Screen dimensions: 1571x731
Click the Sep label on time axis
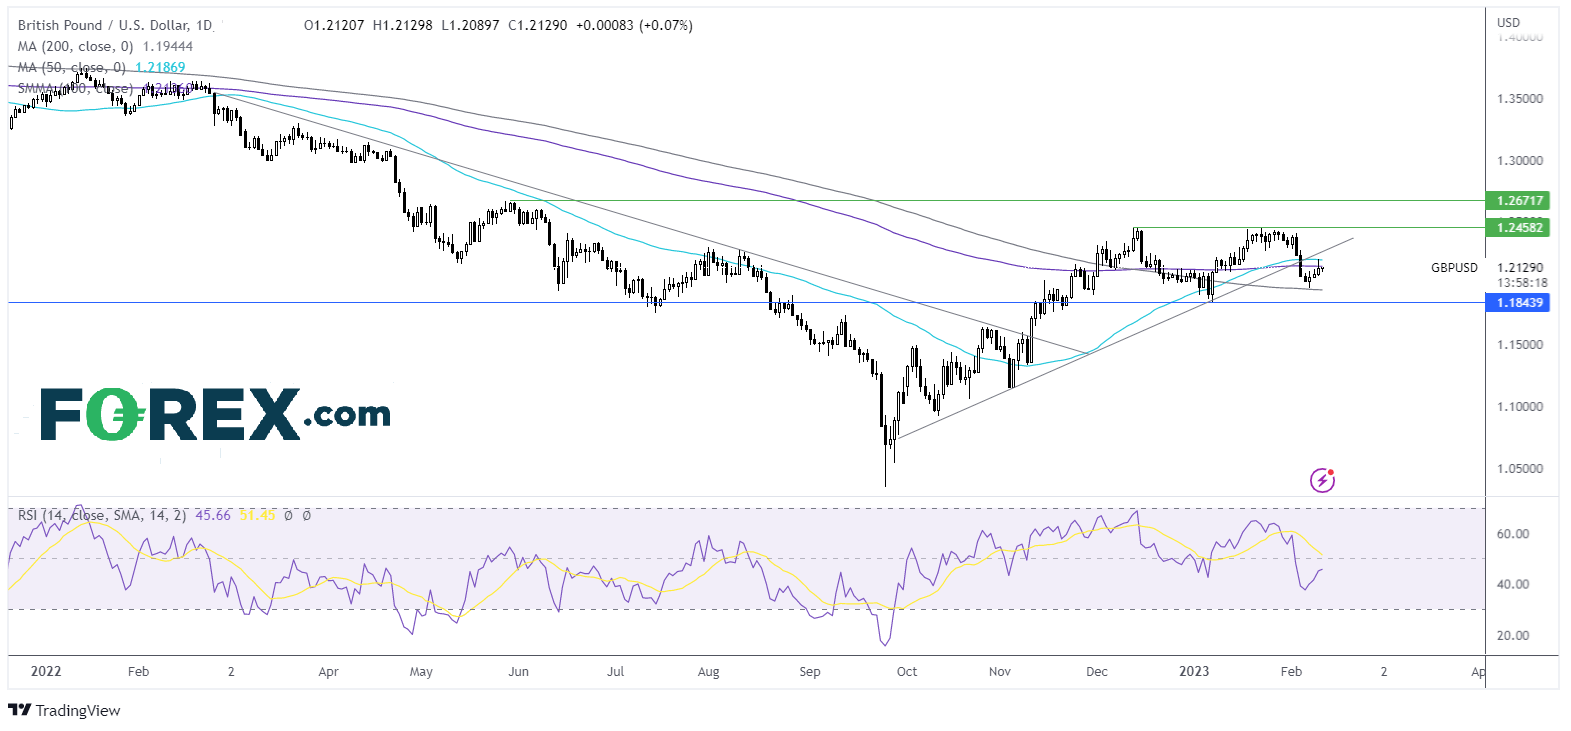[810, 672]
